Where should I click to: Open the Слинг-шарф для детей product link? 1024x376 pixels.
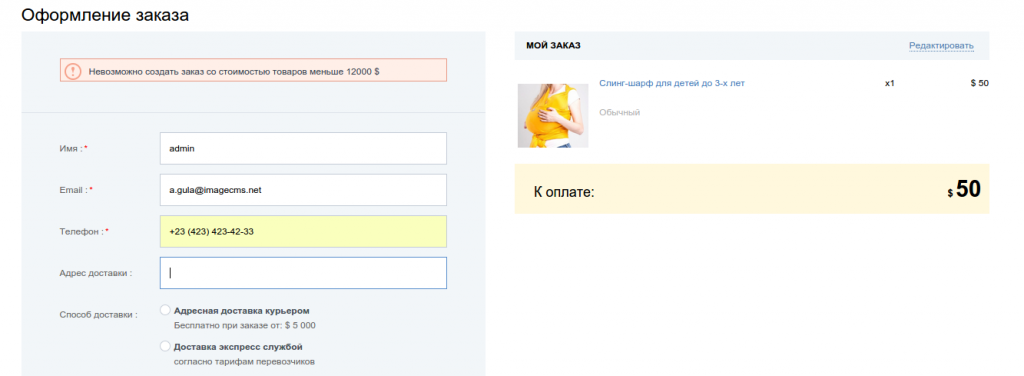[672, 84]
